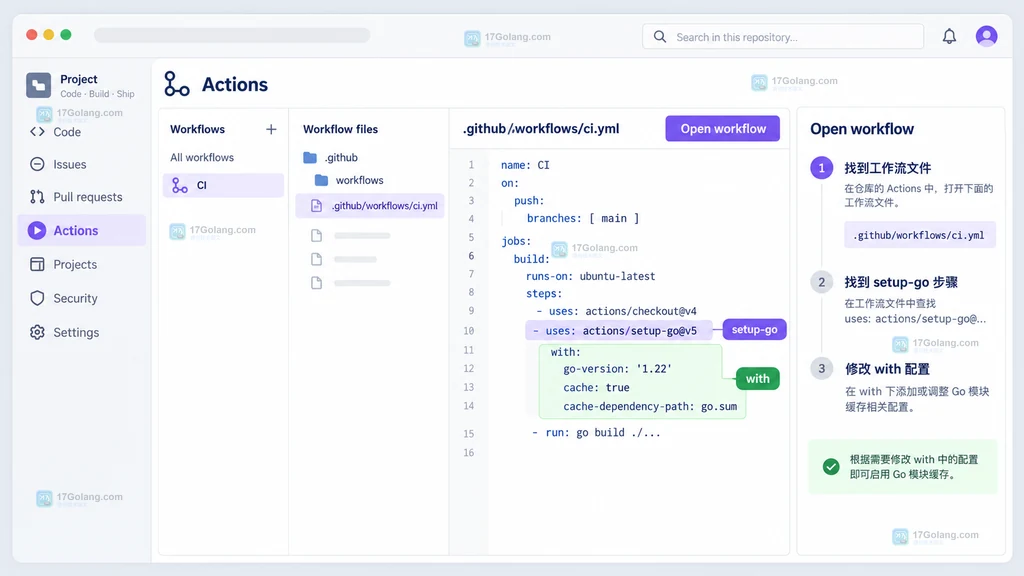Click the Open workflow button
The width and height of the screenshot is (1024, 576).
point(722,129)
